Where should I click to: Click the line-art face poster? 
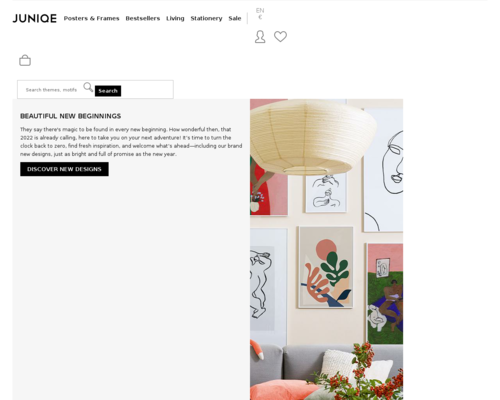(383, 170)
